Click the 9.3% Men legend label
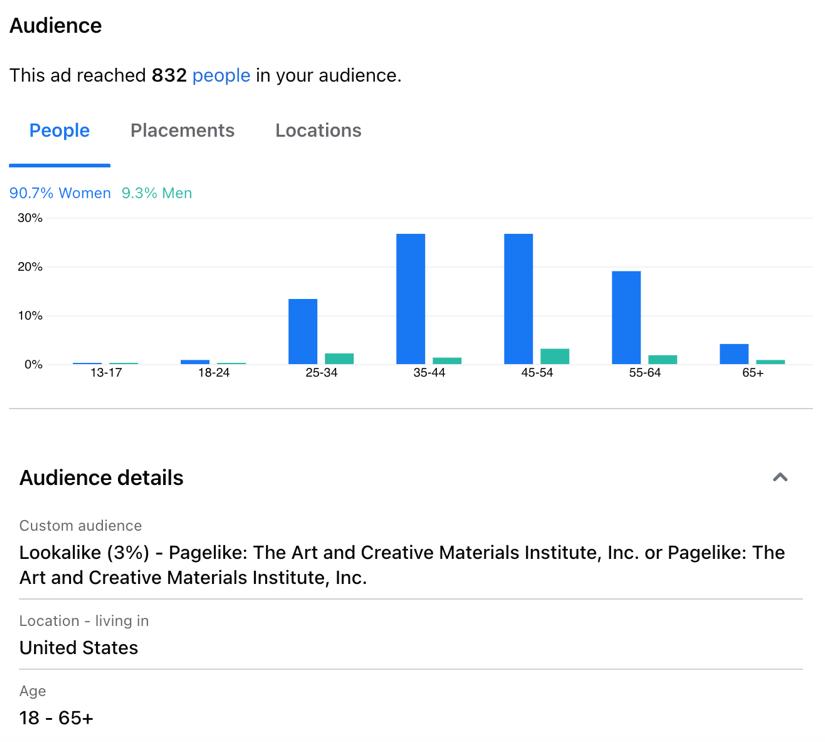 pyautogui.click(x=157, y=193)
